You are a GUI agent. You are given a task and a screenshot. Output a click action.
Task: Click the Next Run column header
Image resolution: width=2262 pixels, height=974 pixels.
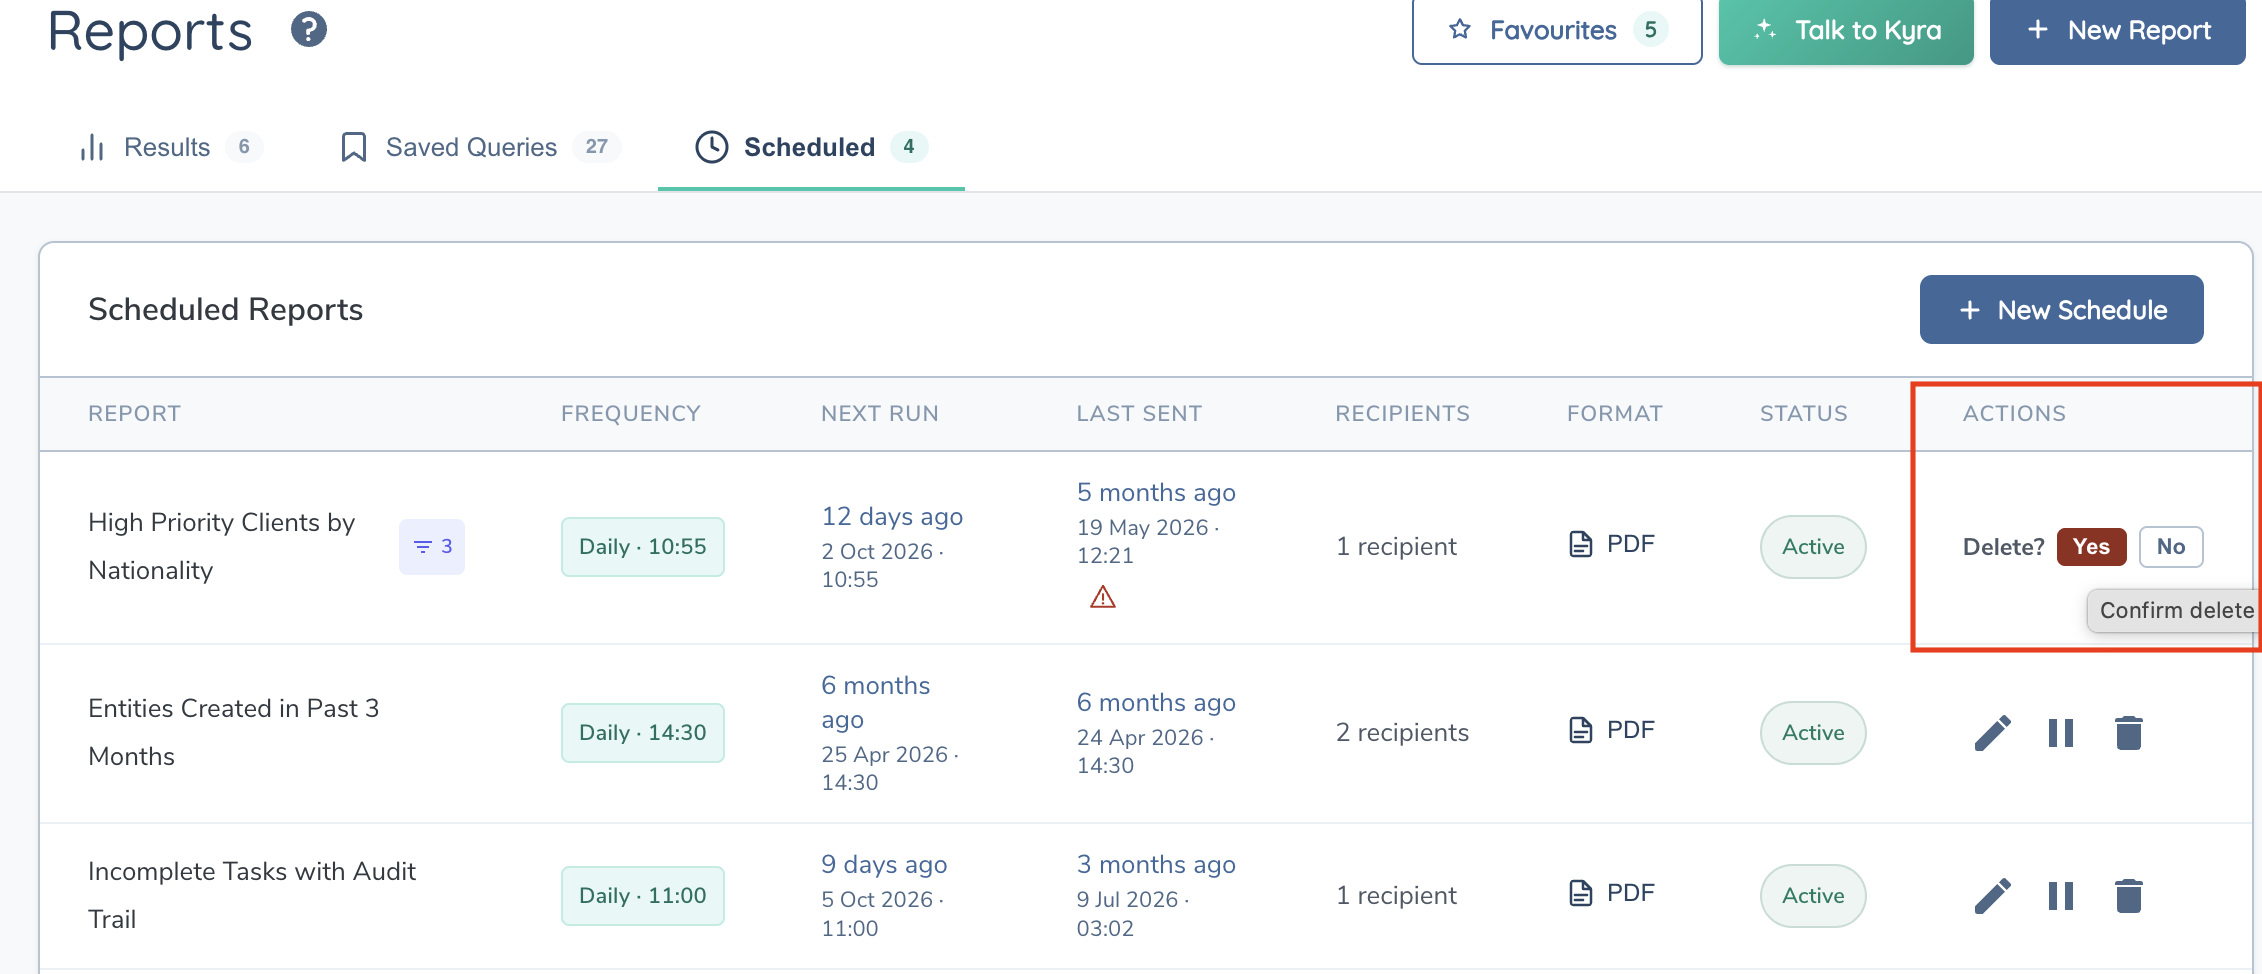pos(880,414)
